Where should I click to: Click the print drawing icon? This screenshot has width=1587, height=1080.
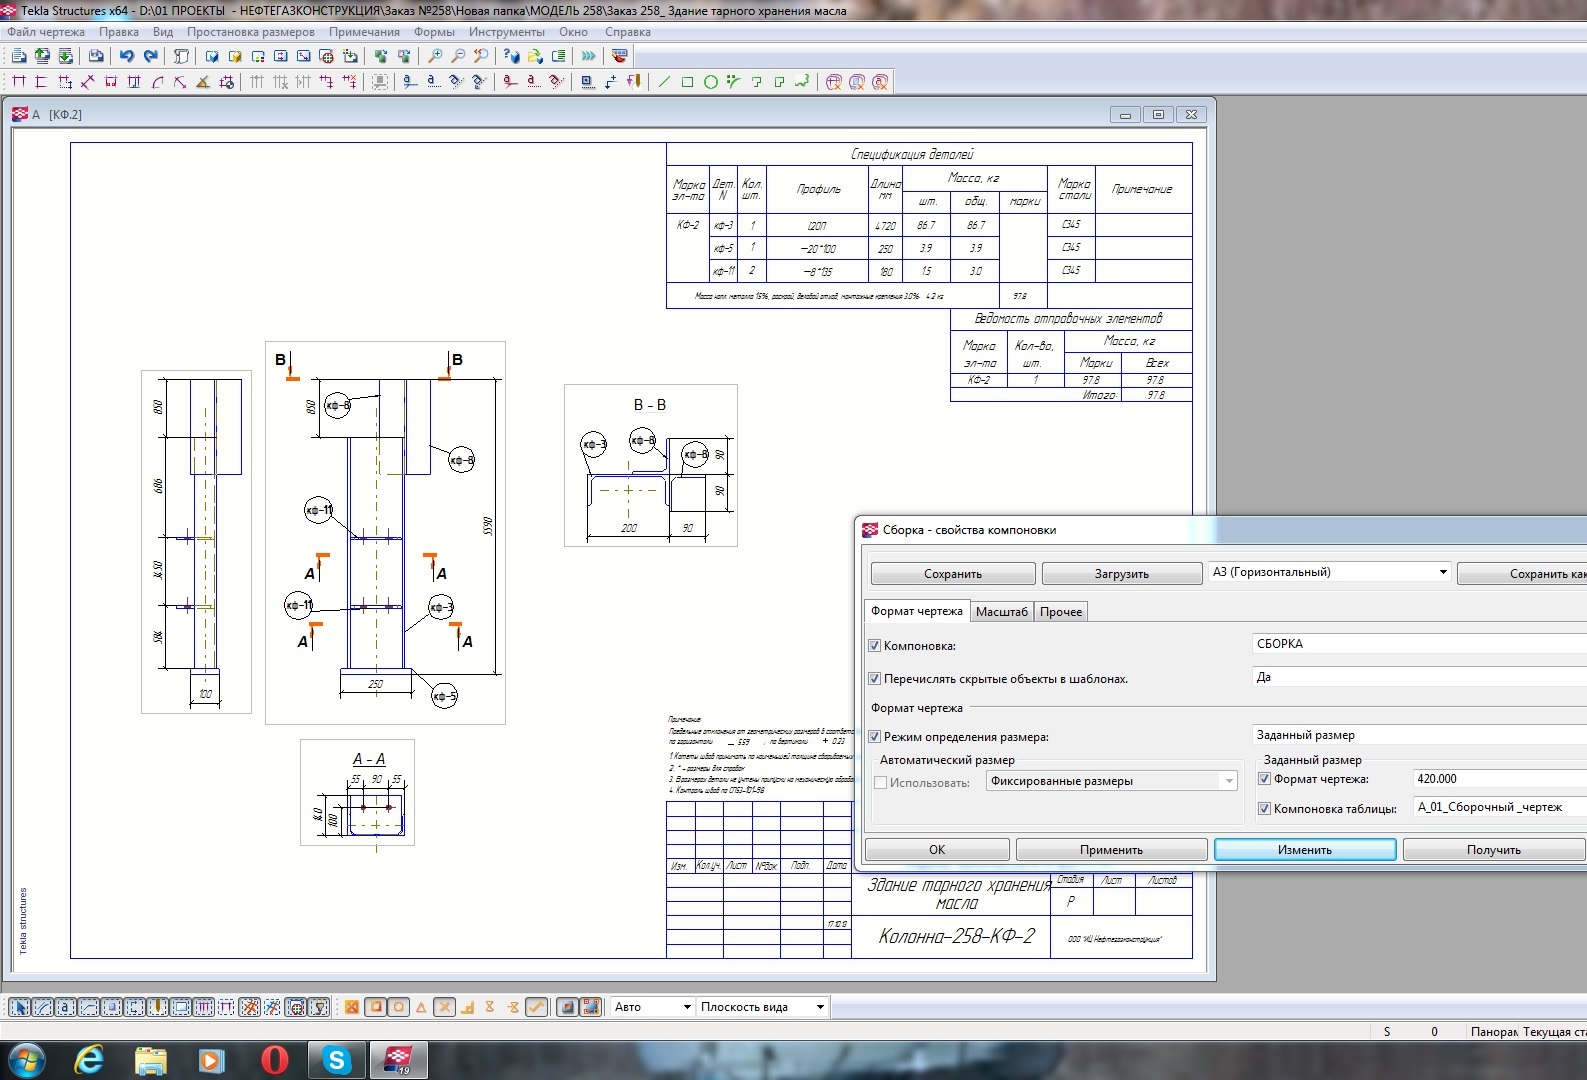[96, 56]
